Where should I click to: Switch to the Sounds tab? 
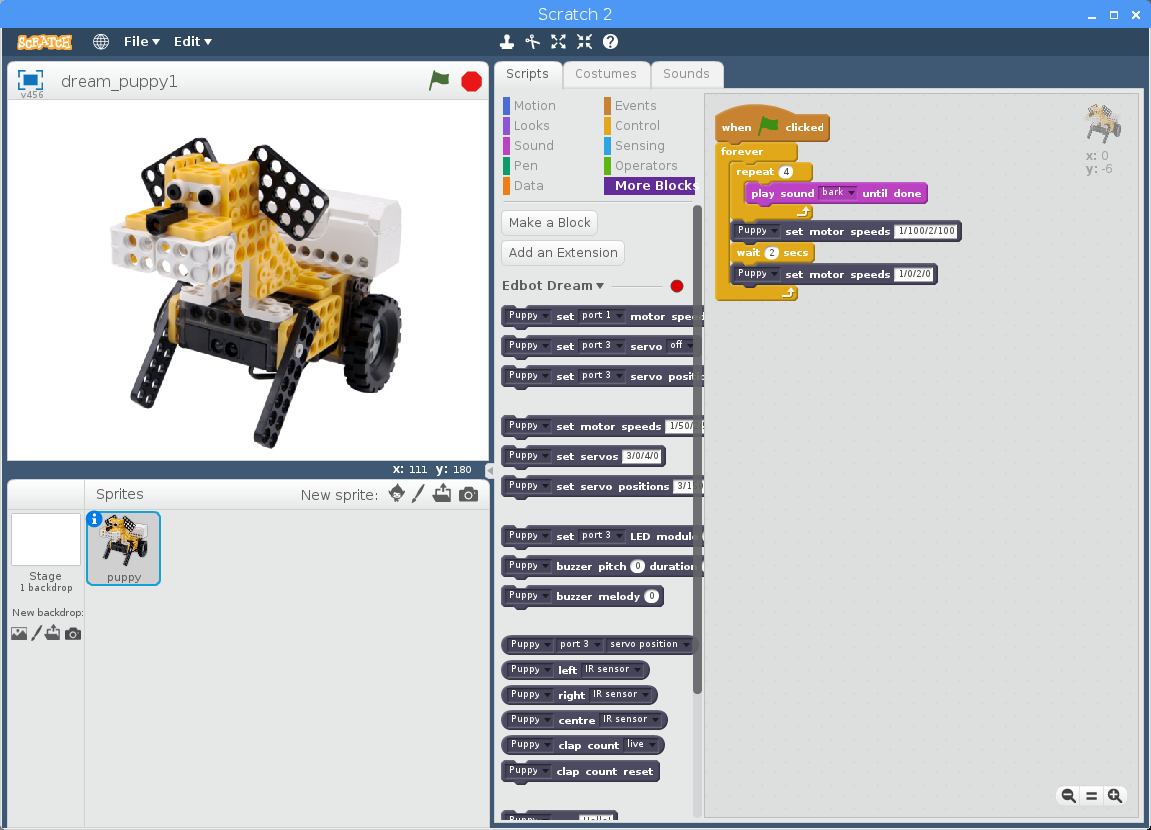click(x=686, y=74)
